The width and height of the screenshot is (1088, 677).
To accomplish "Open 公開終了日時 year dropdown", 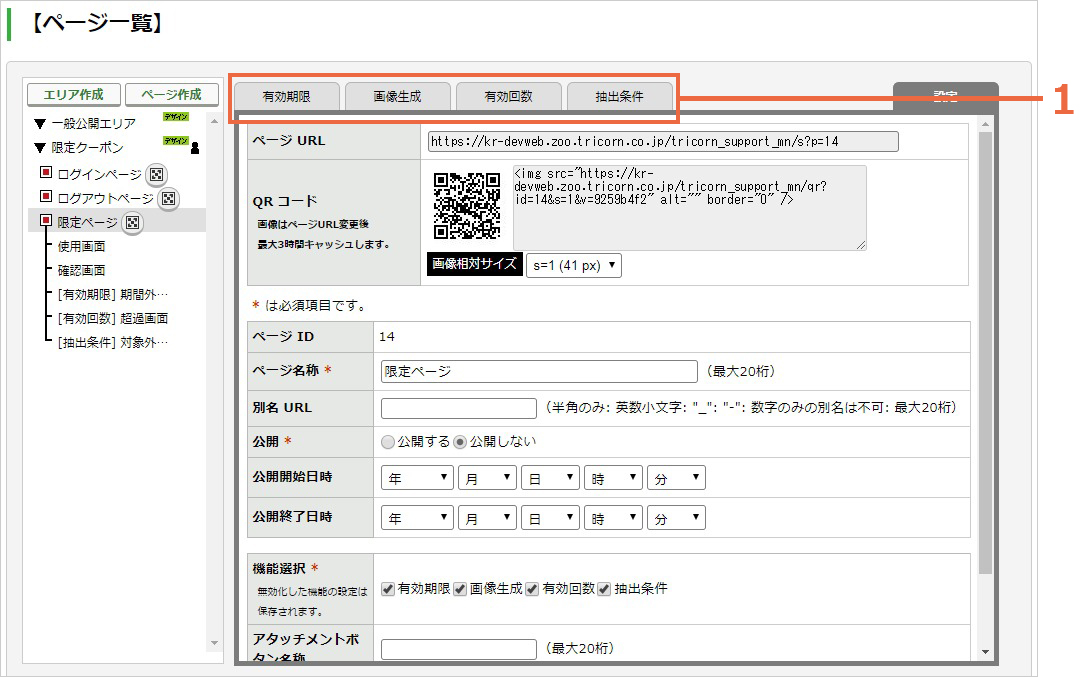I will click(417, 518).
